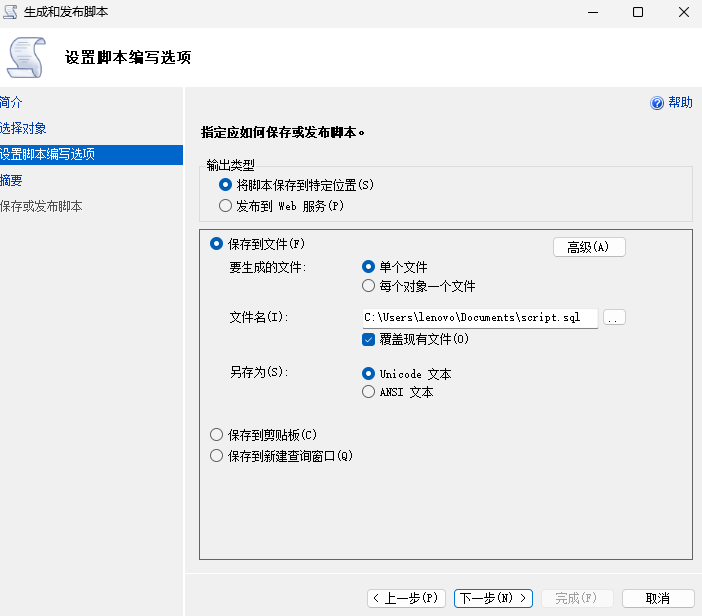
Task: Click the 文件名(I): label
Action: [x=259, y=317]
